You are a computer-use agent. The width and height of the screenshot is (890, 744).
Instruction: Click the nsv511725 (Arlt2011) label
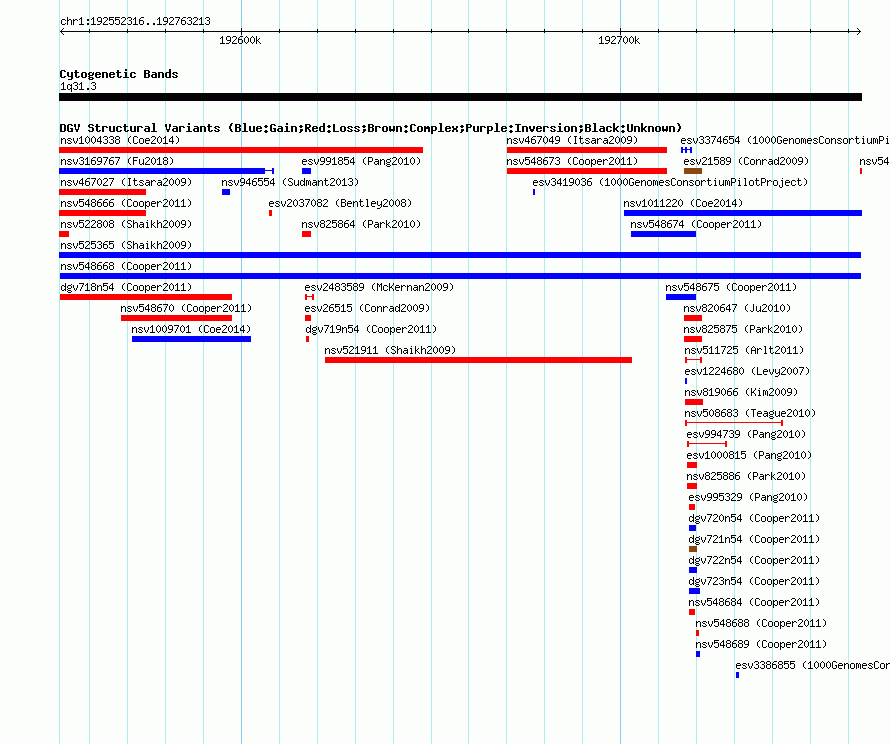point(744,350)
